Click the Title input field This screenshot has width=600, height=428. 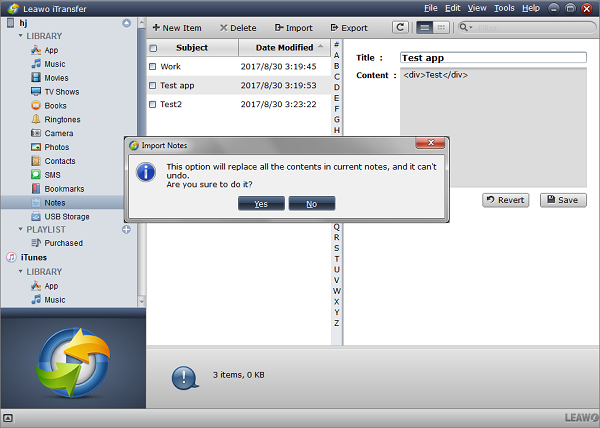pos(493,58)
